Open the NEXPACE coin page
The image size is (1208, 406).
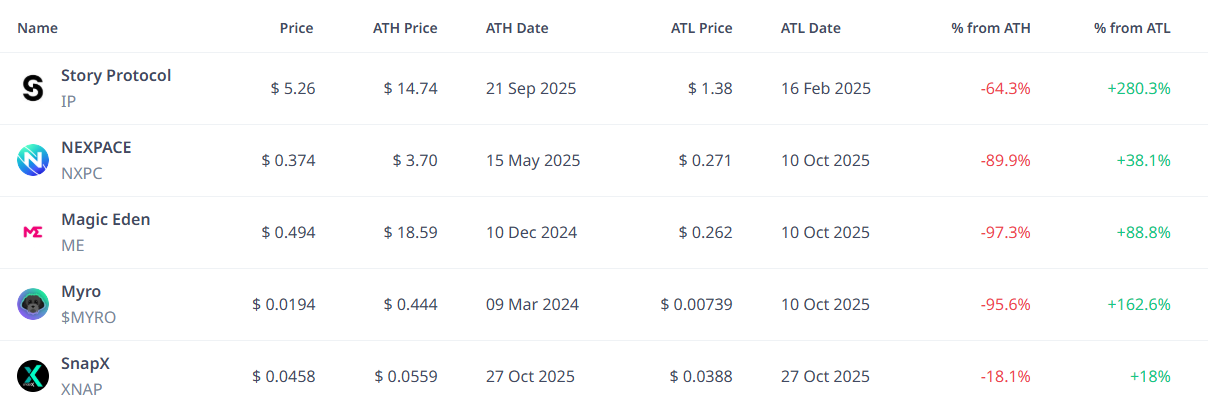[96, 148]
